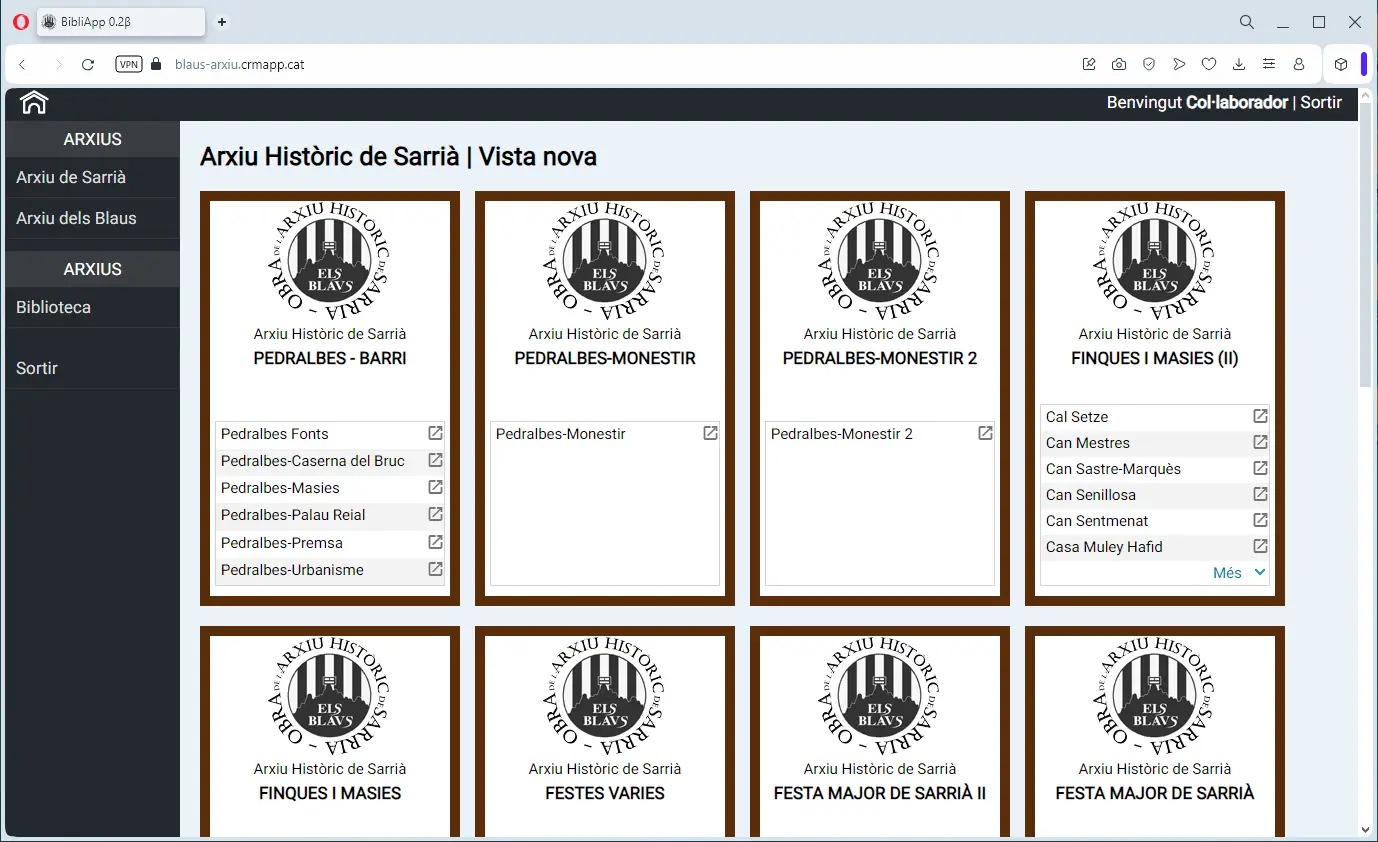Click the FESTES VARIES card logo

(x=605, y=697)
